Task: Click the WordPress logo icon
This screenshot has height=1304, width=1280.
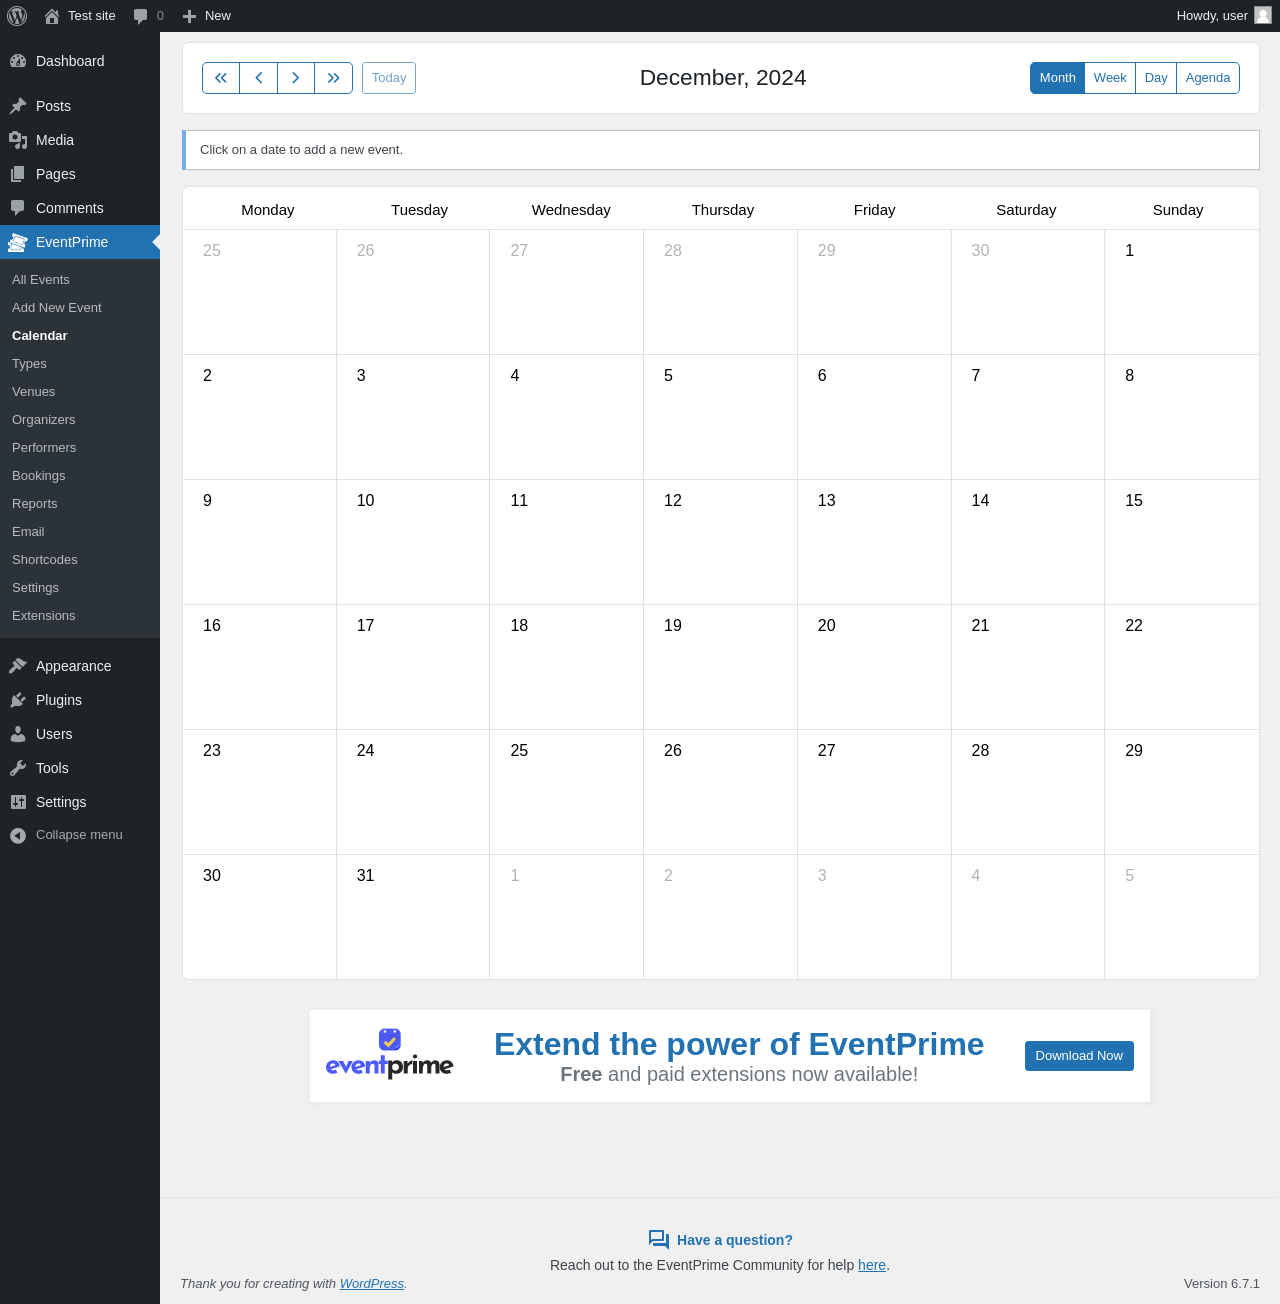Action: coord(17,16)
